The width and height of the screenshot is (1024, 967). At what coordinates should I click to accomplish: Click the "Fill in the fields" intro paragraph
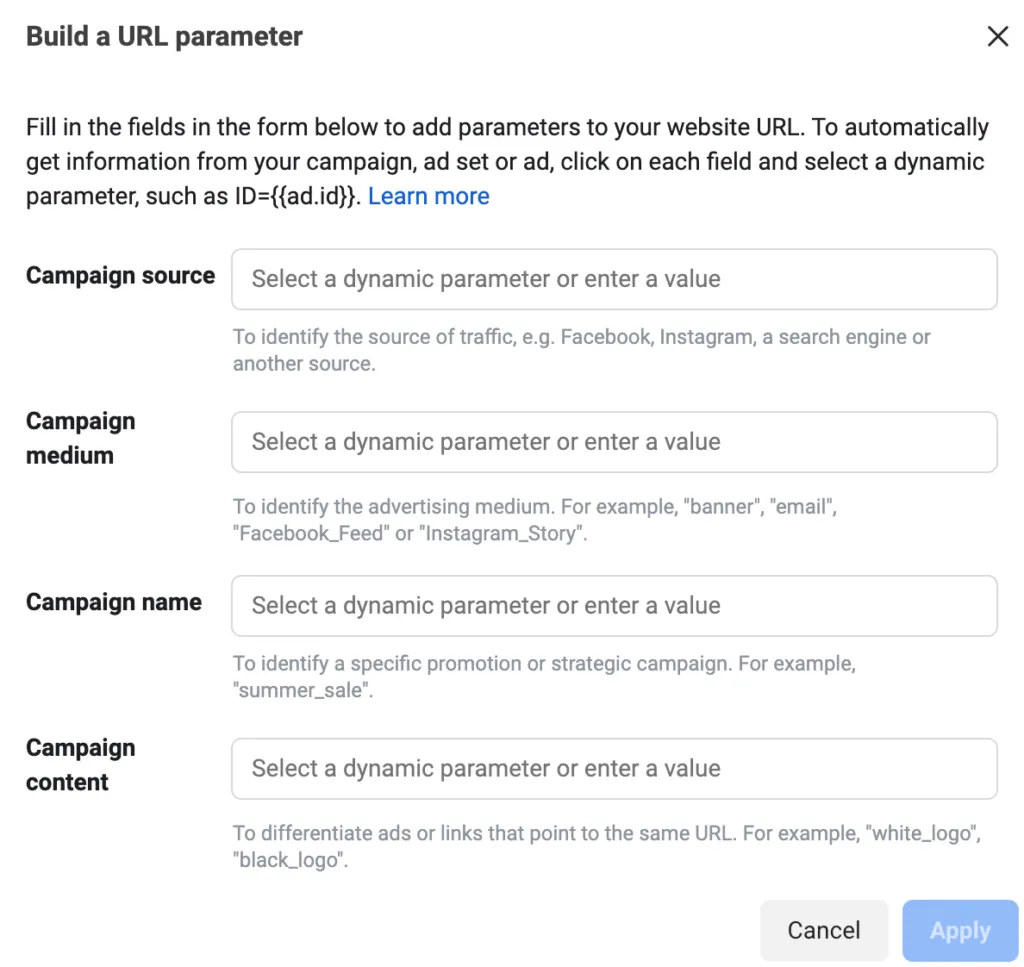[x=507, y=161]
